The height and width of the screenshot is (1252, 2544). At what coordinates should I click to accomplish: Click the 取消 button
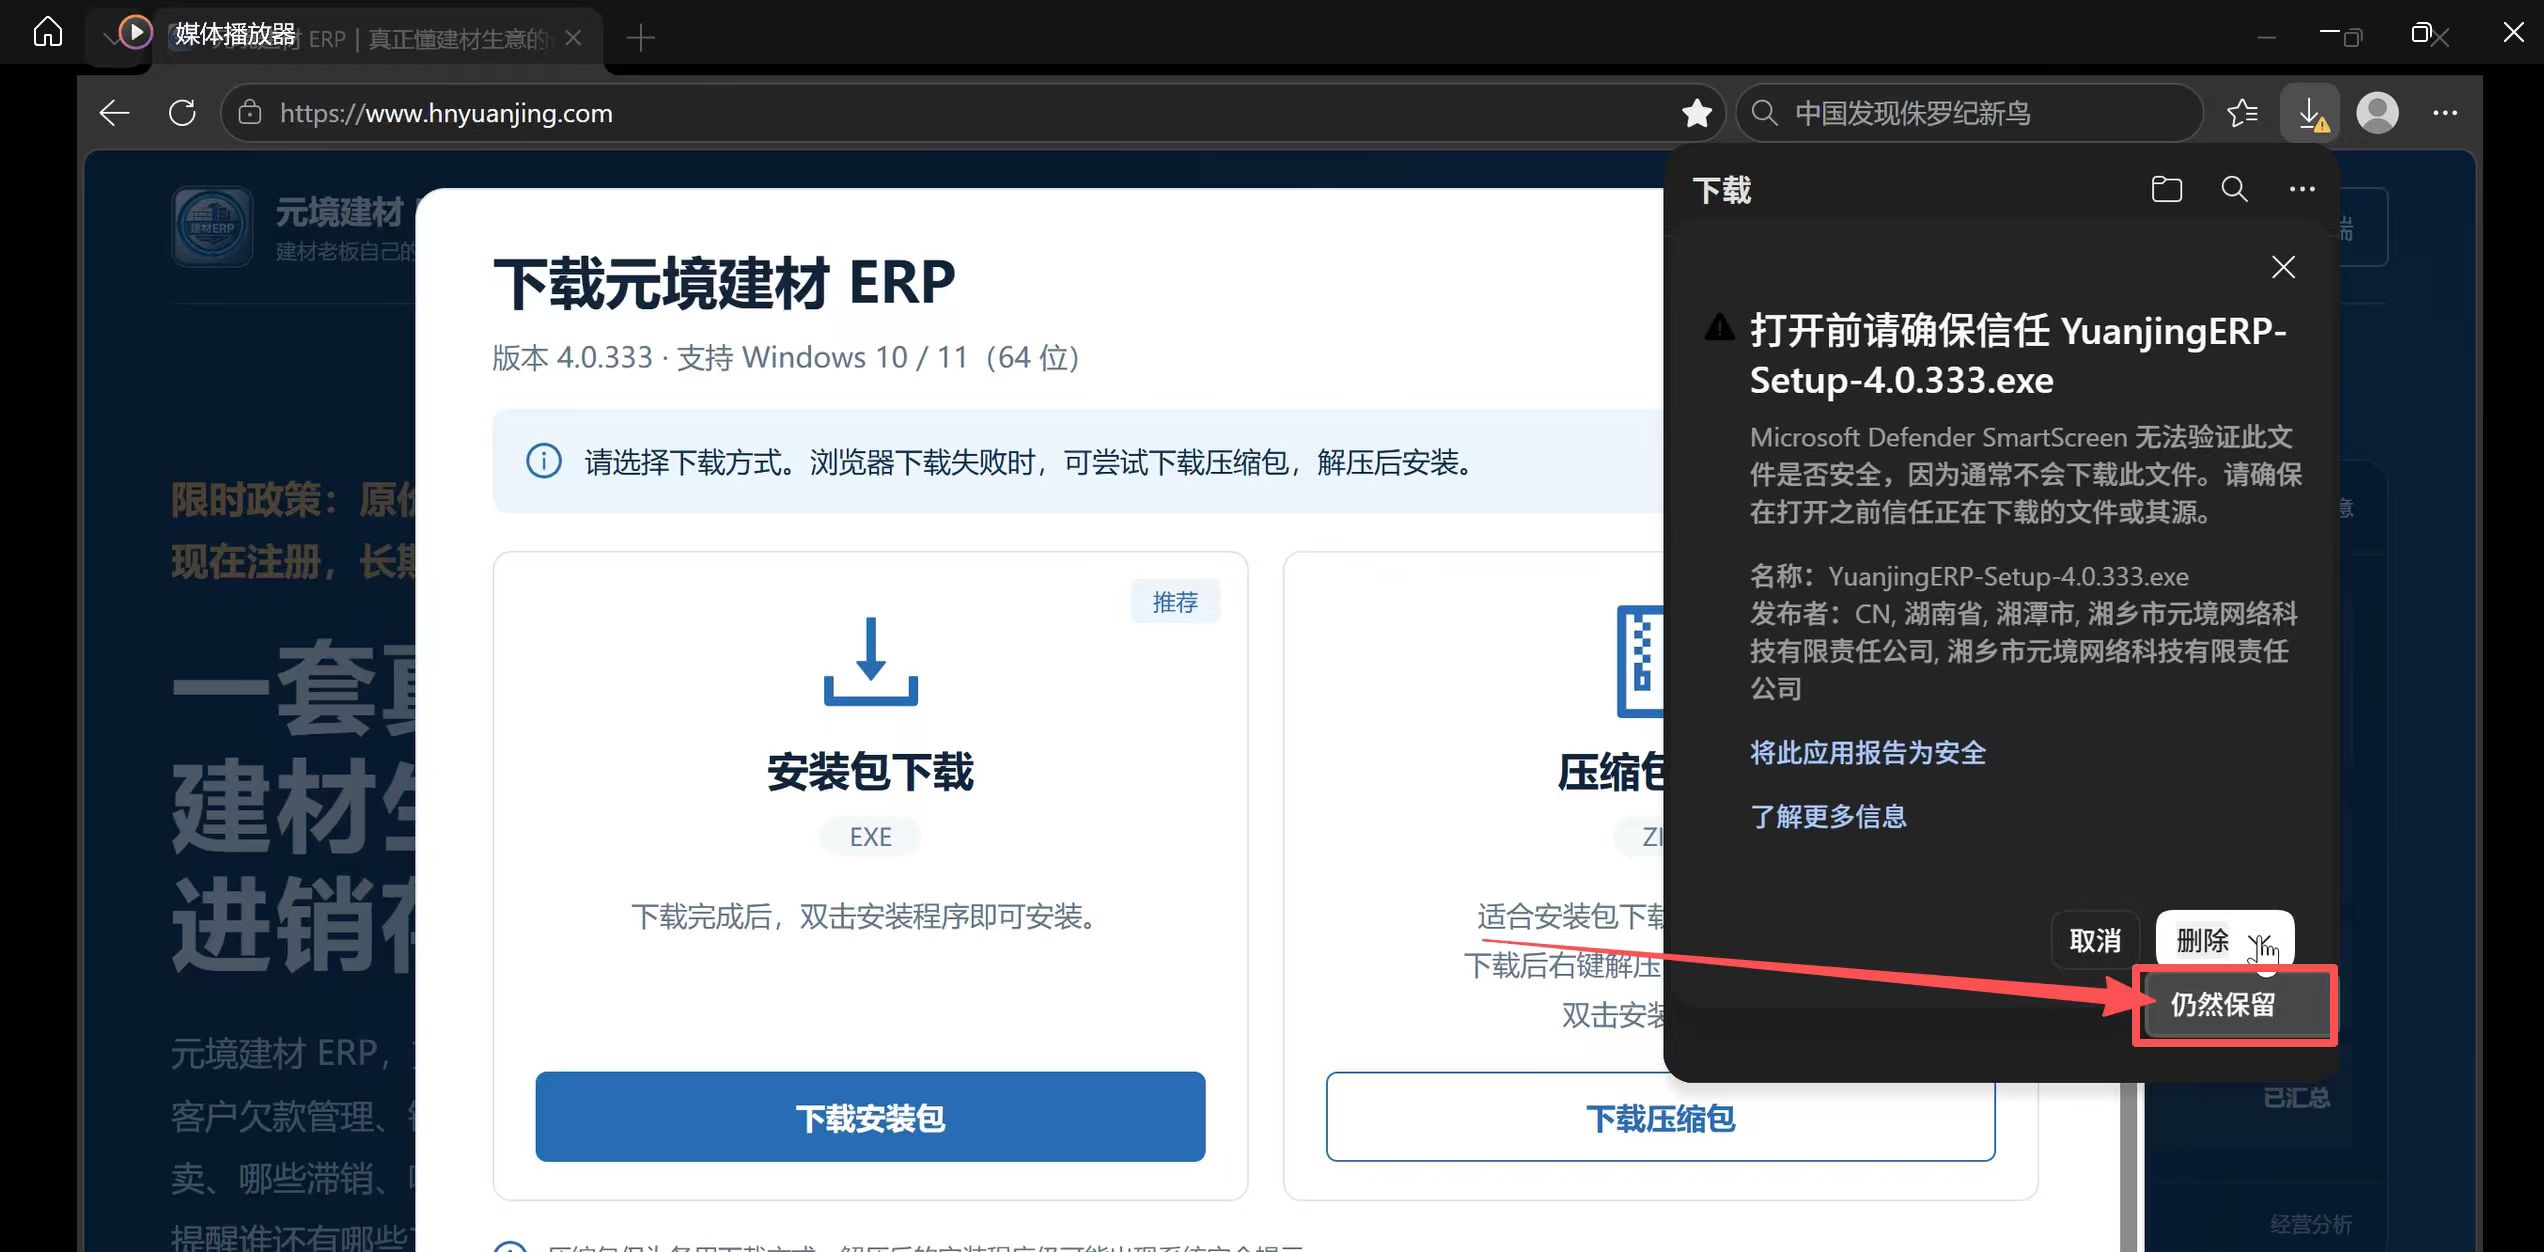click(2095, 941)
